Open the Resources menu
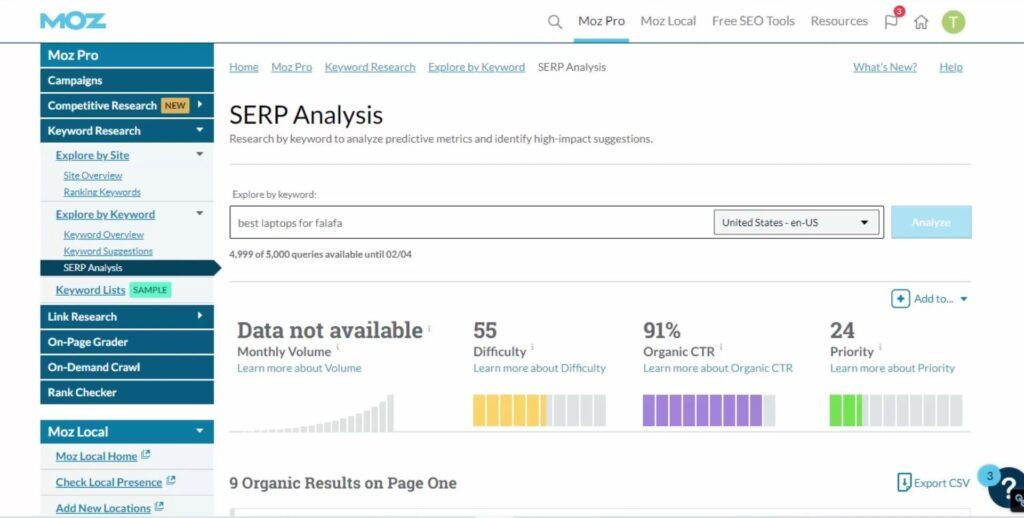 click(839, 21)
